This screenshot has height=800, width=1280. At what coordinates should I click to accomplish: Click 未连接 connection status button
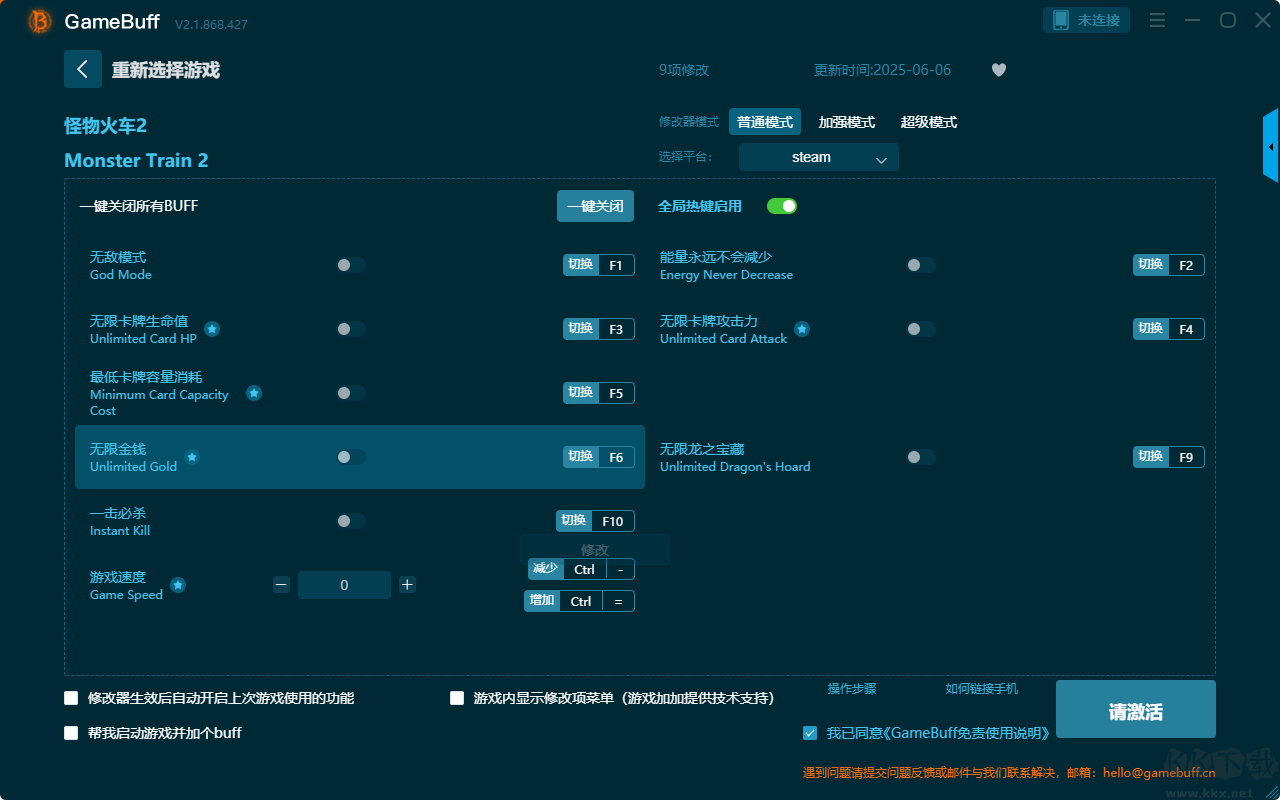tap(1087, 20)
